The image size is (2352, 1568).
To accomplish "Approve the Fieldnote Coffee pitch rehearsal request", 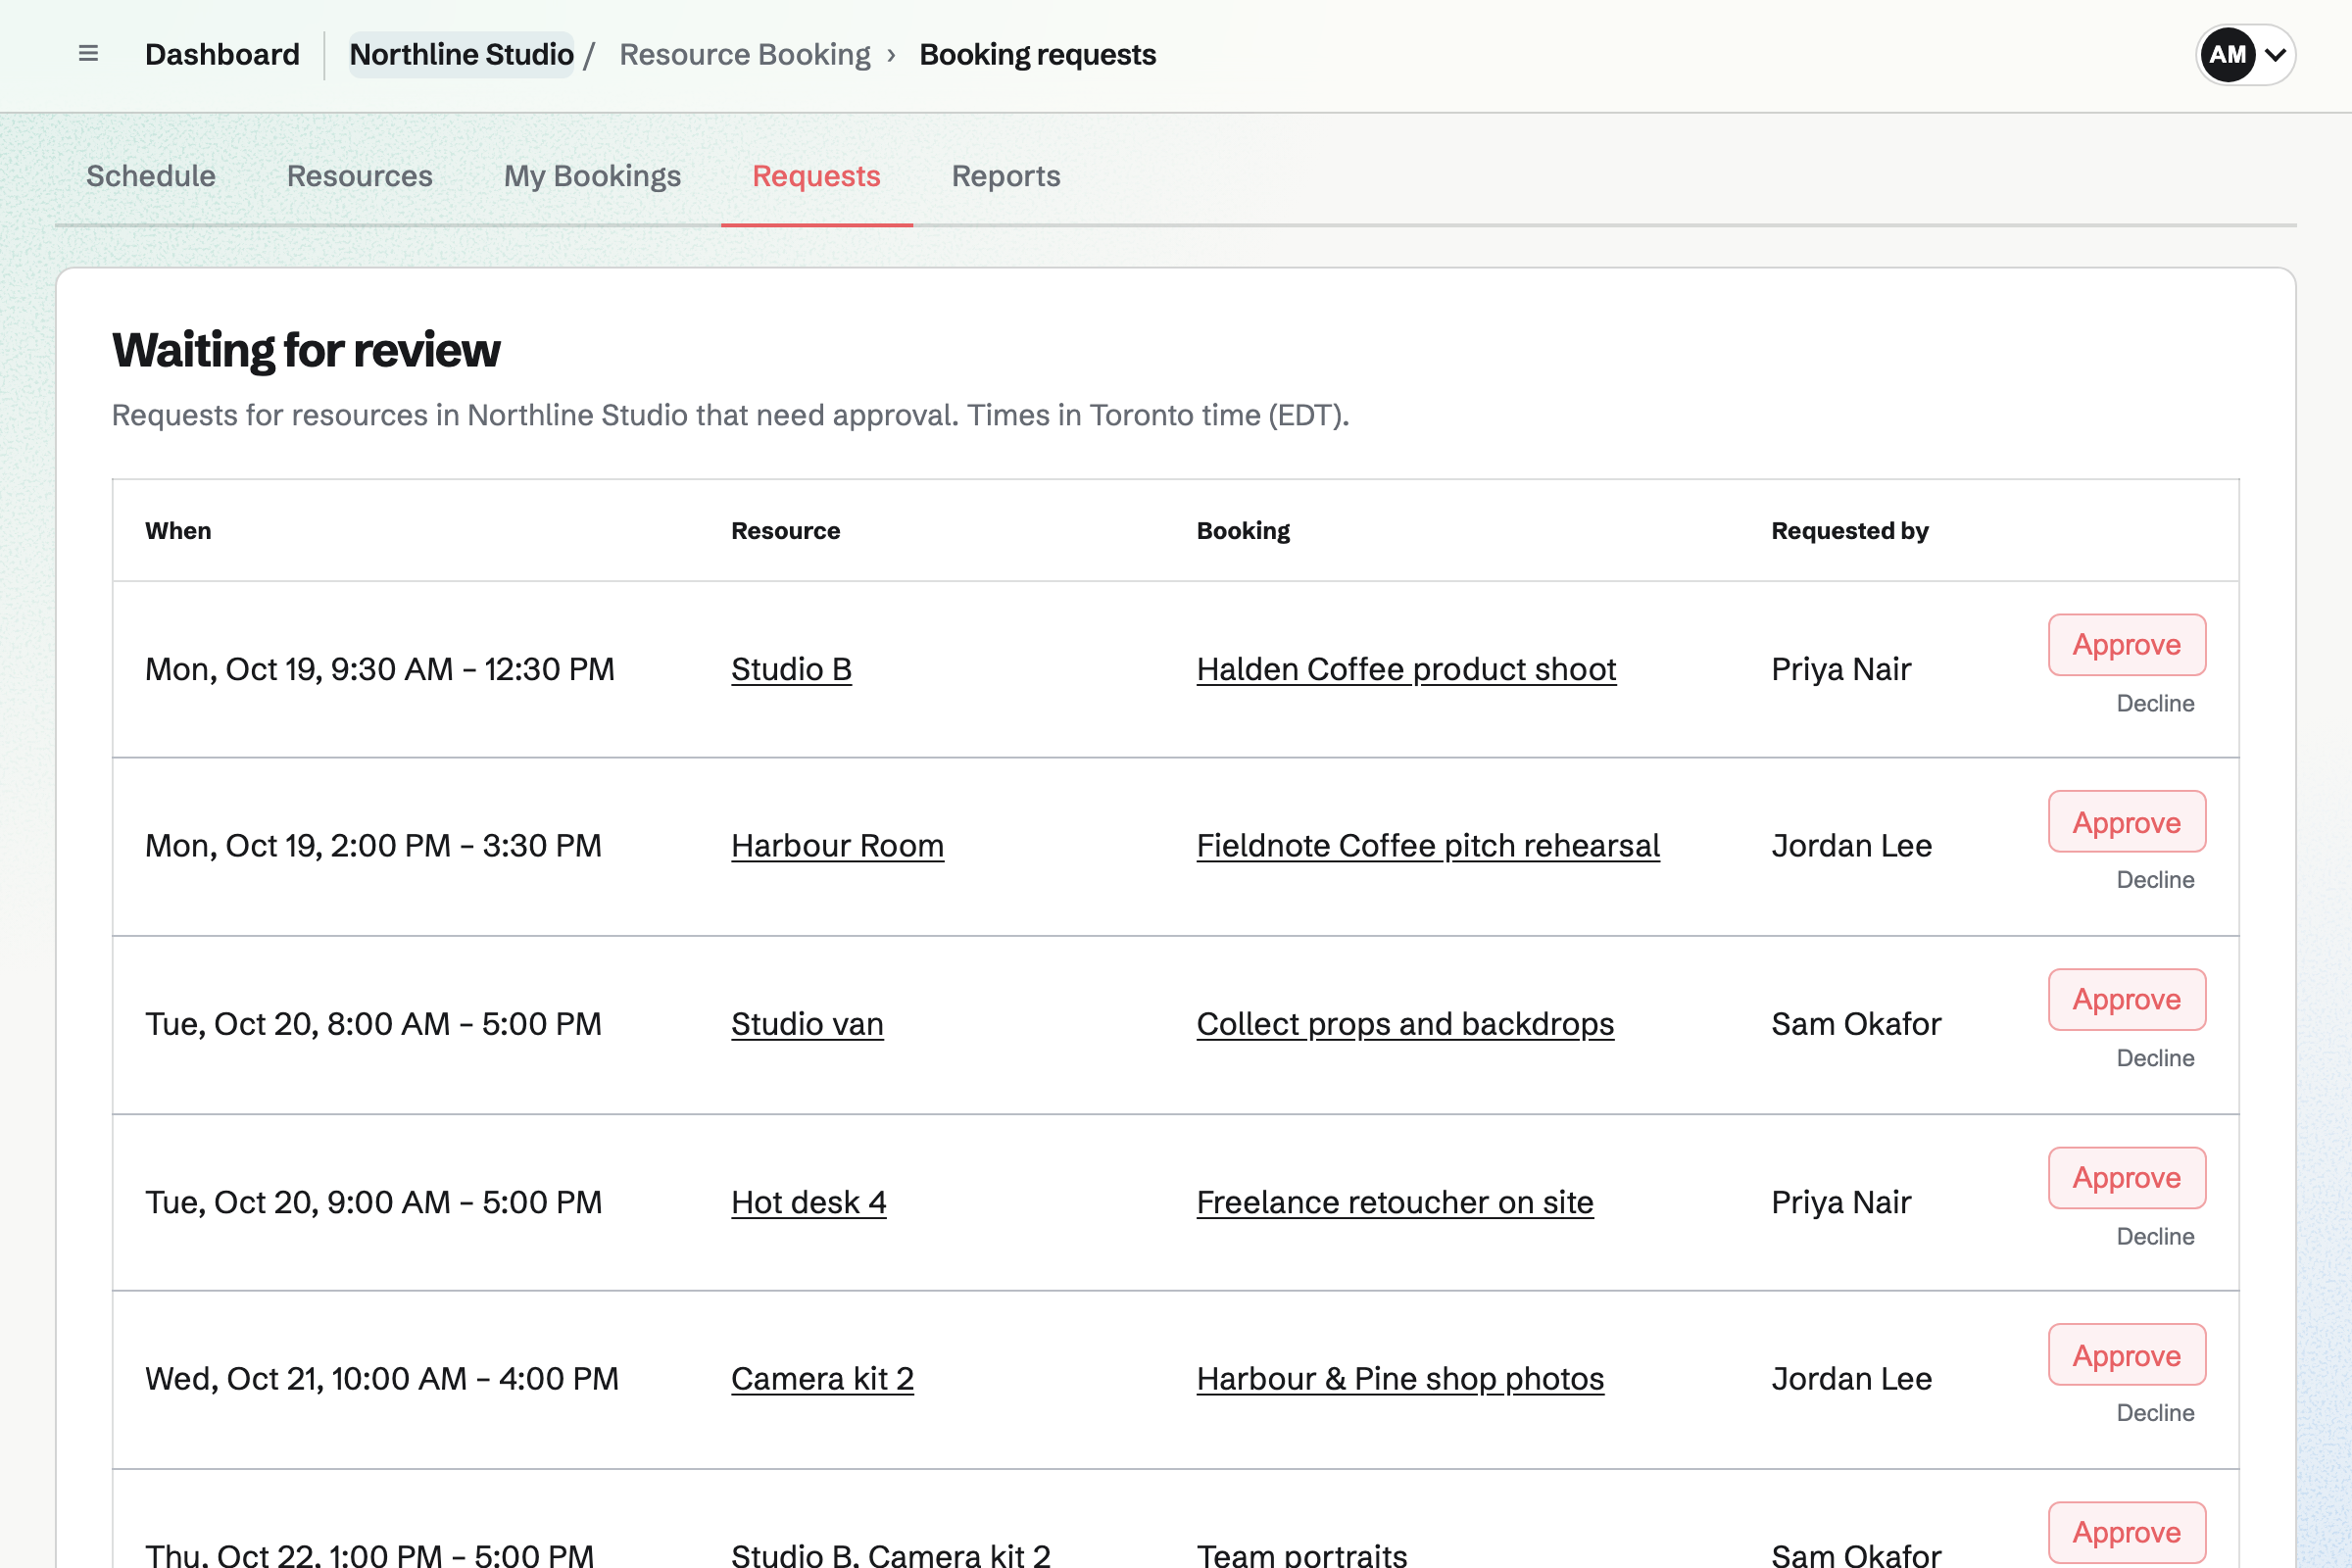I will 2127,822.
